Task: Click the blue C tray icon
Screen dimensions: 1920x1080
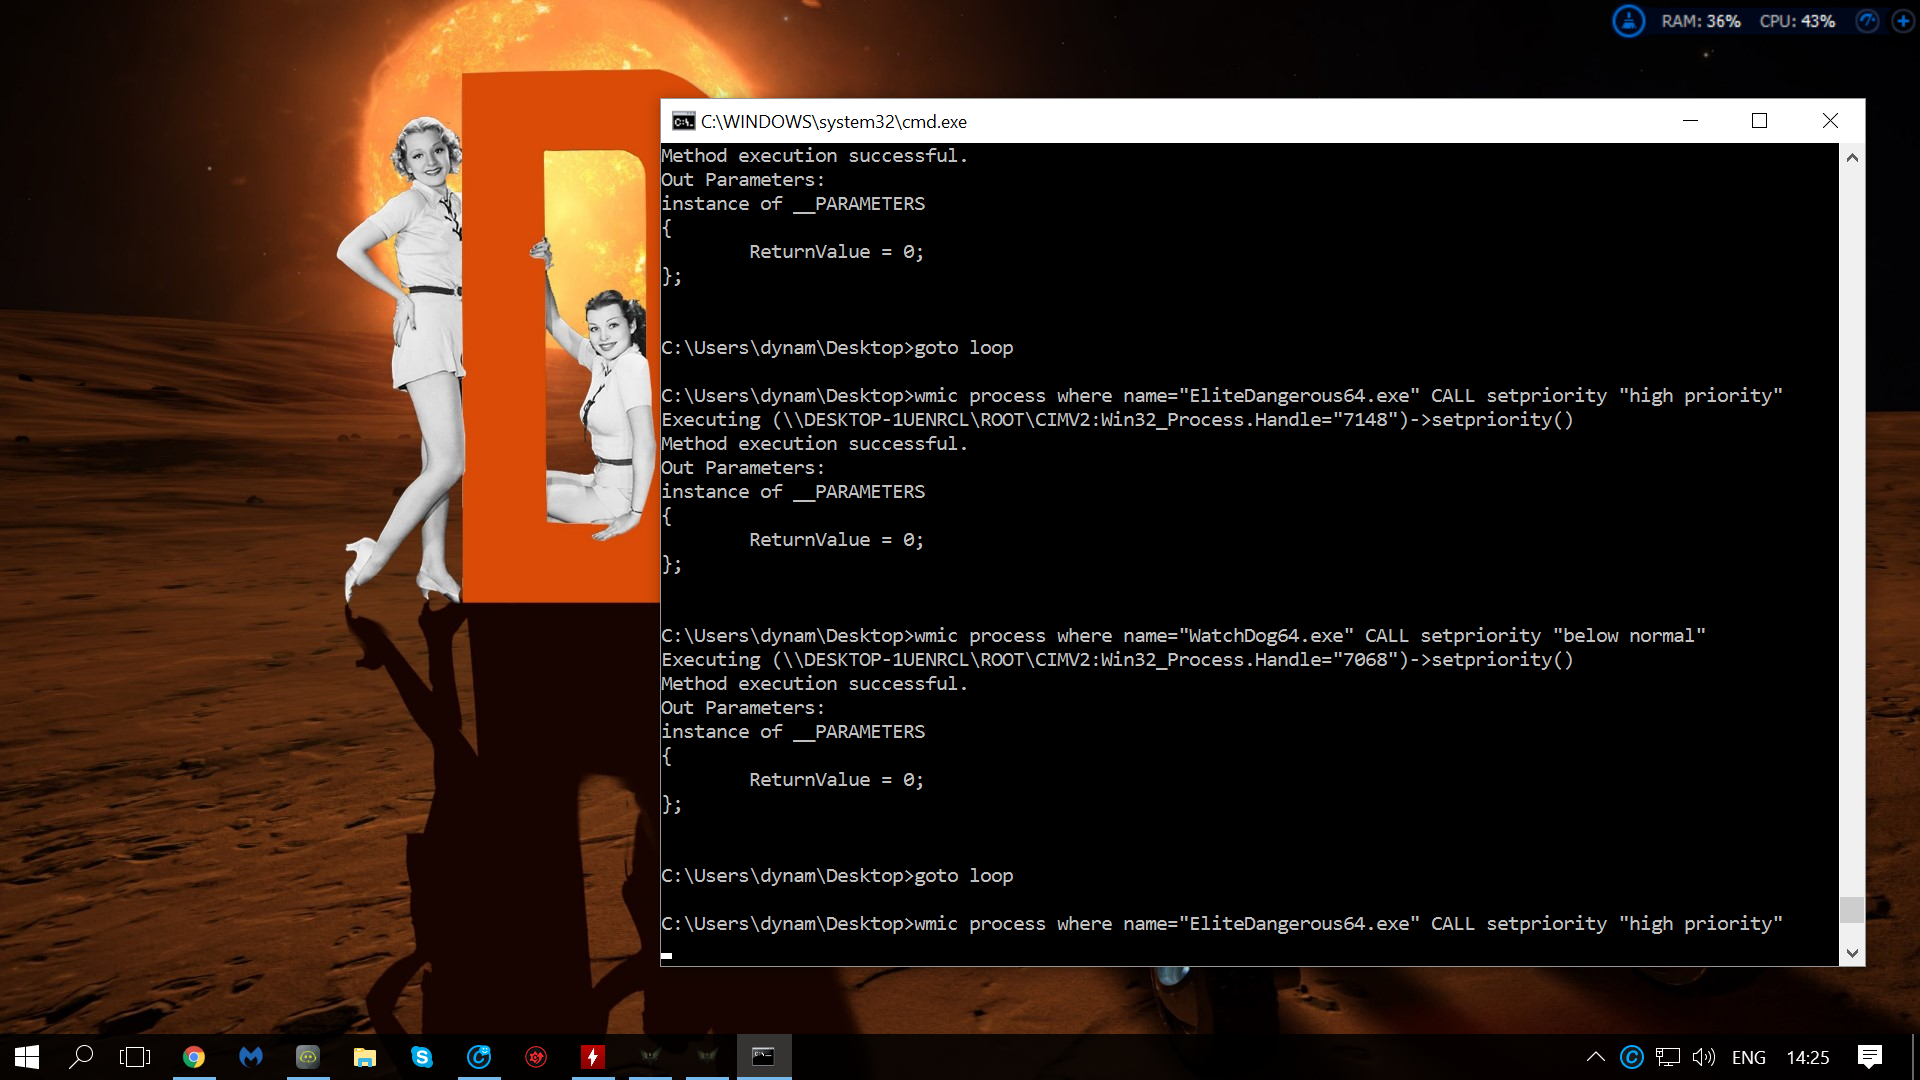Action: click(1631, 1057)
